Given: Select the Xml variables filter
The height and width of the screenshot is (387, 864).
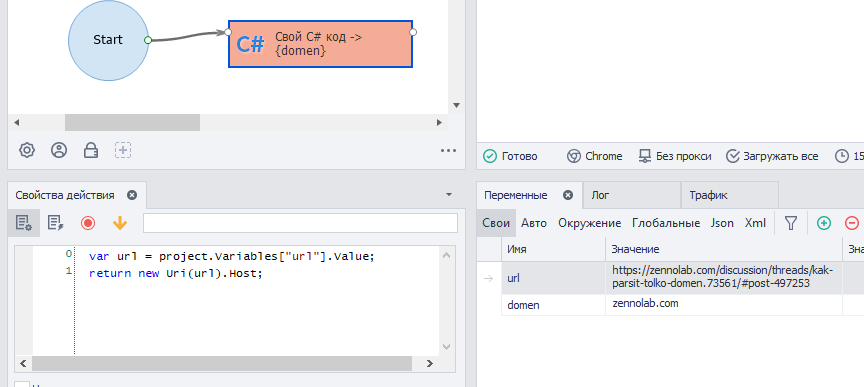Looking at the screenshot, I should (755, 223).
